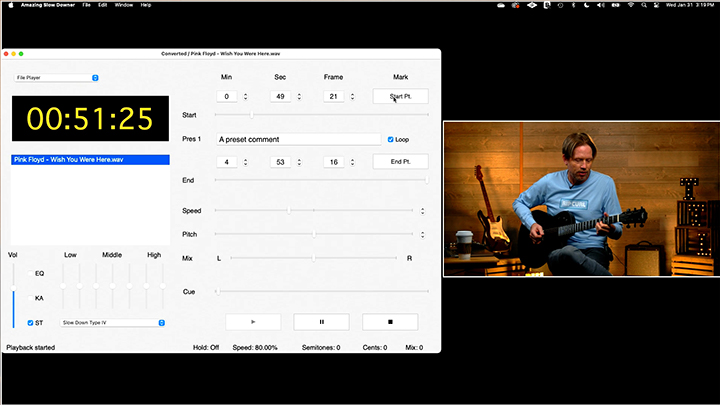Click the Stop button
The width and height of the screenshot is (720, 405).
point(390,322)
